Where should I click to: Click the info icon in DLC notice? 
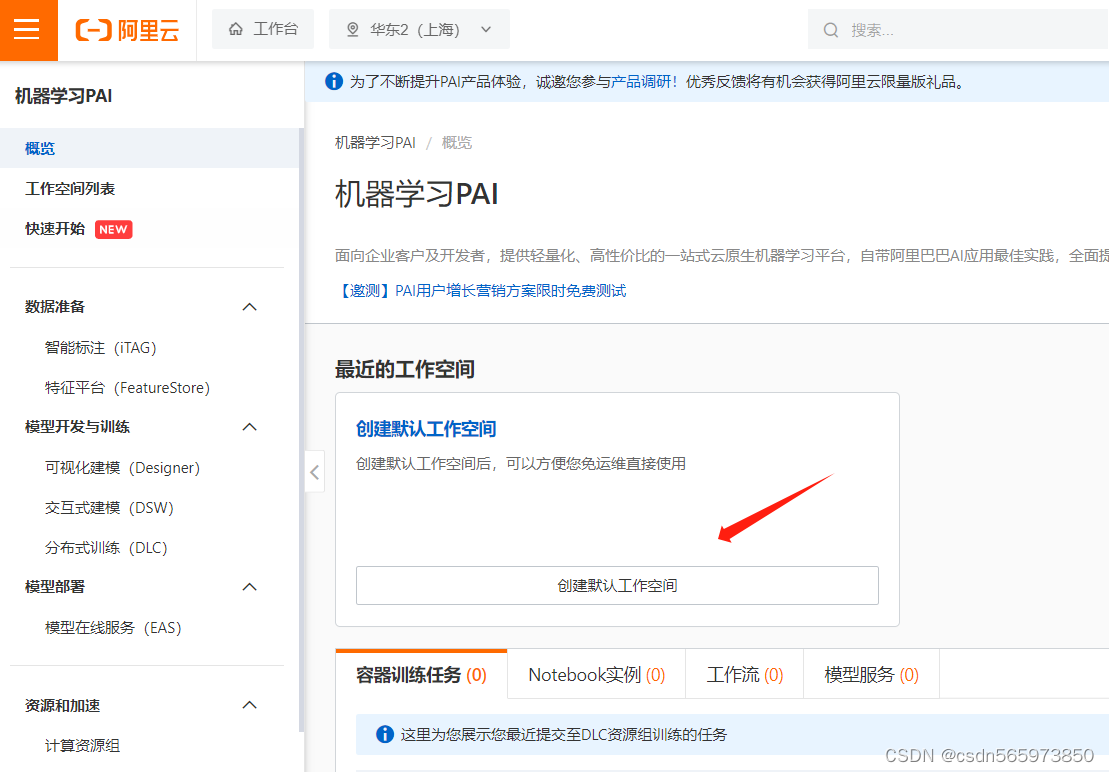pos(385,734)
